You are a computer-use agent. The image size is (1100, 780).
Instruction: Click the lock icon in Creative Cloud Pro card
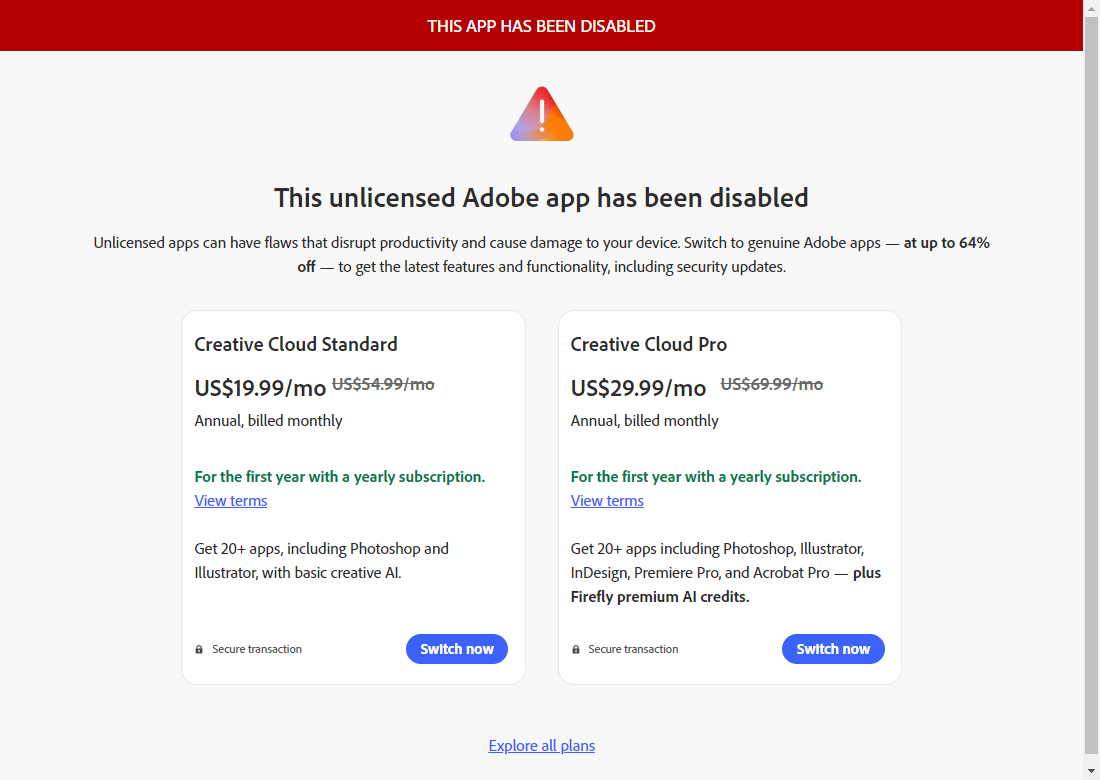[575, 650]
